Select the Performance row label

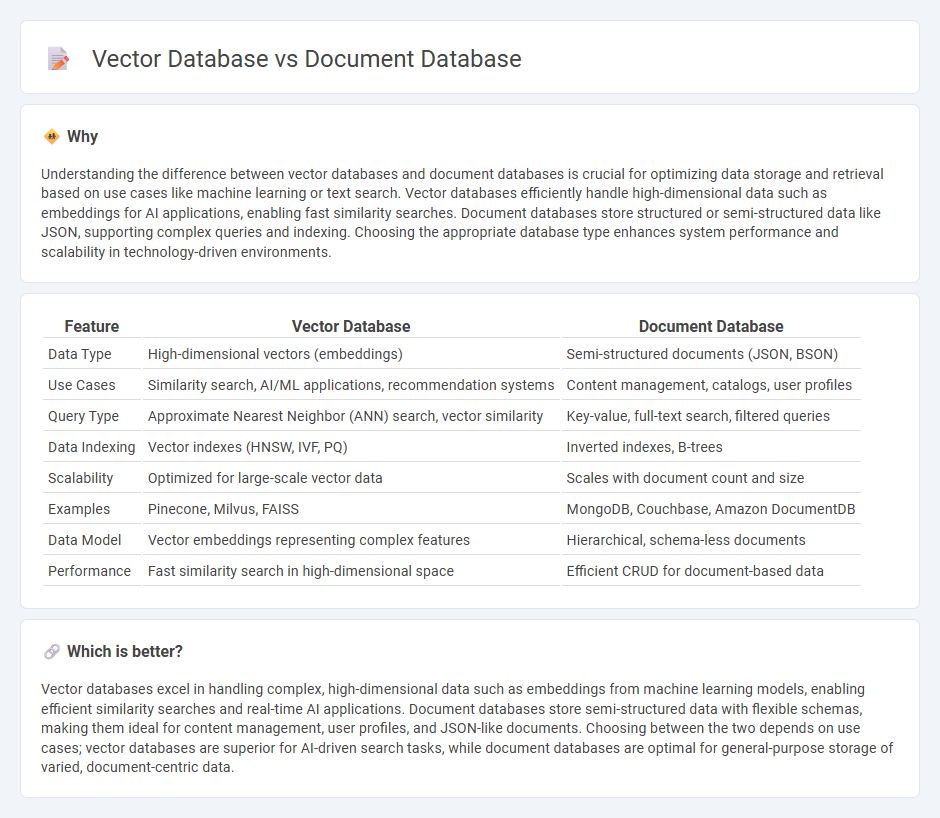point(89,571)
